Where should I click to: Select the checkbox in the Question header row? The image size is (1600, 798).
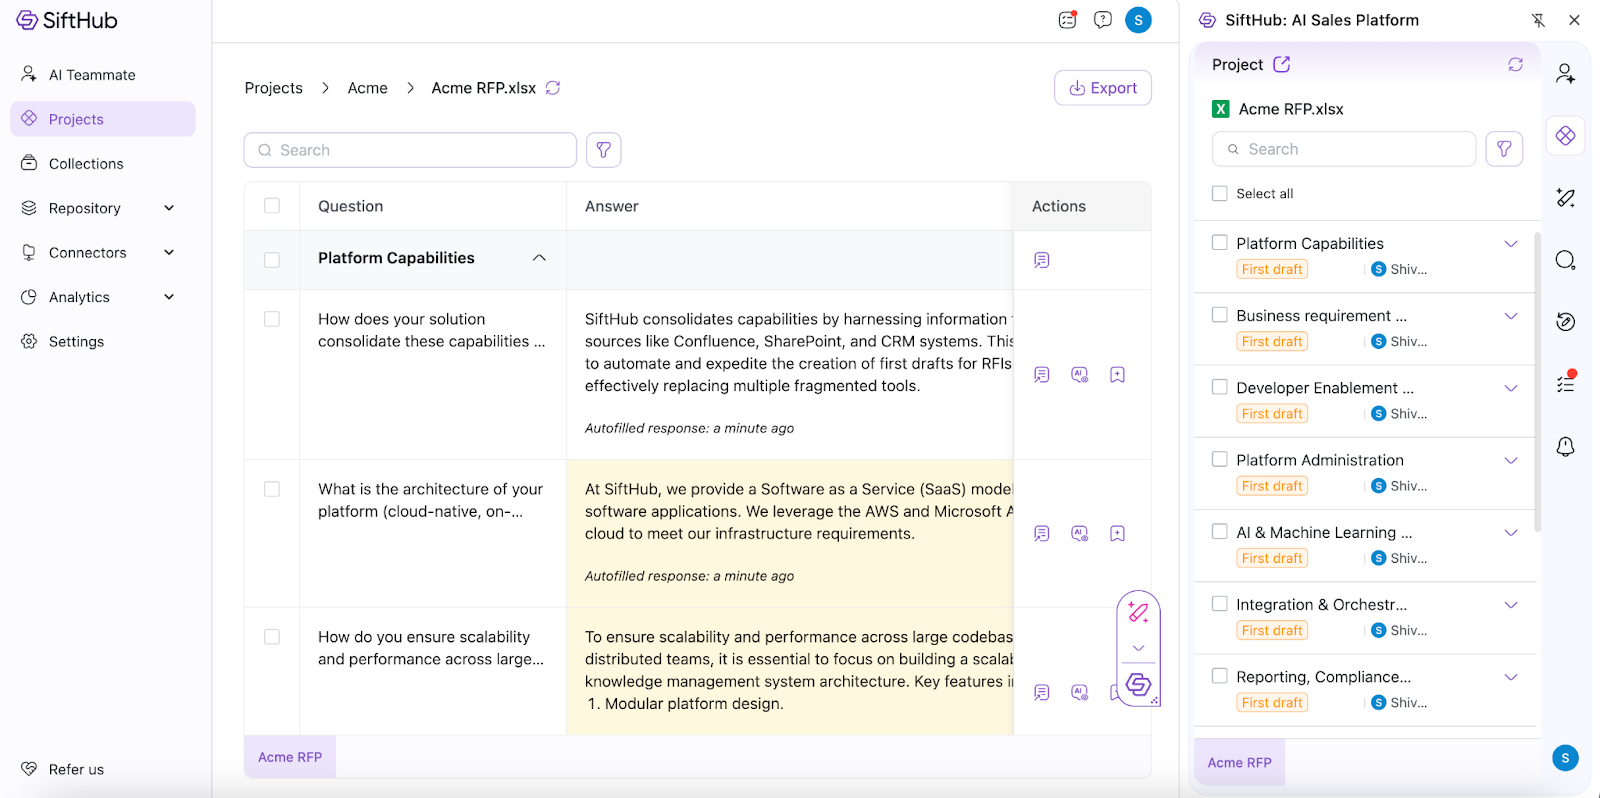(x=272, y=206)
